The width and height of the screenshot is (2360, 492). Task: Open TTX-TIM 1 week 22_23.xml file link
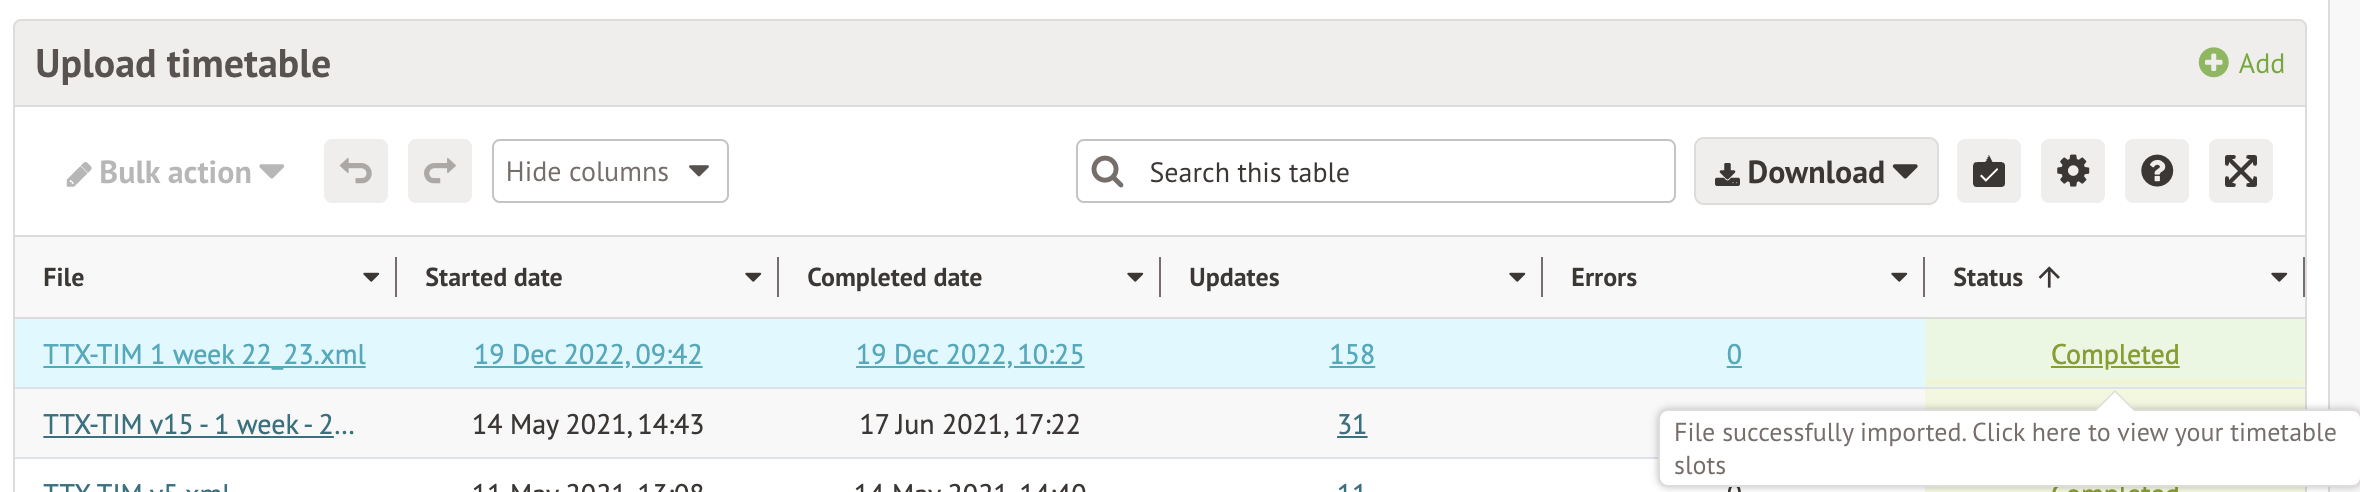[204, 355]
